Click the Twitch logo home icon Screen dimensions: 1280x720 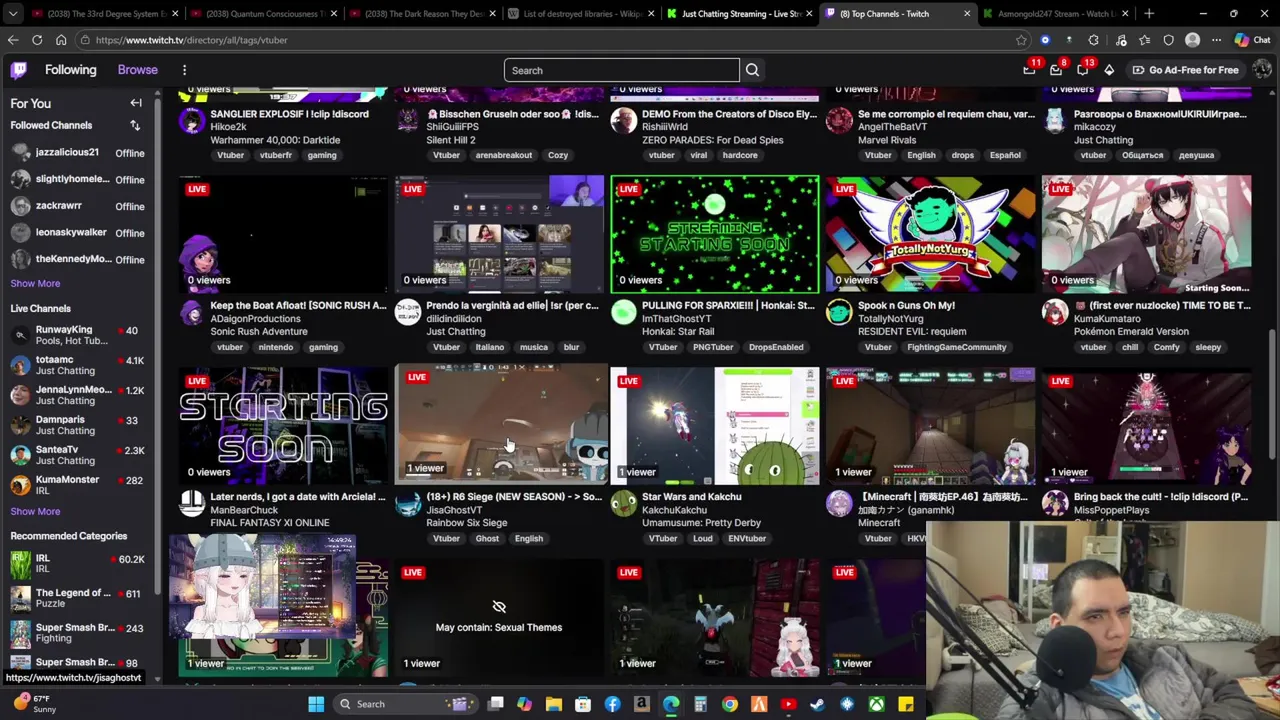point(19,70)
